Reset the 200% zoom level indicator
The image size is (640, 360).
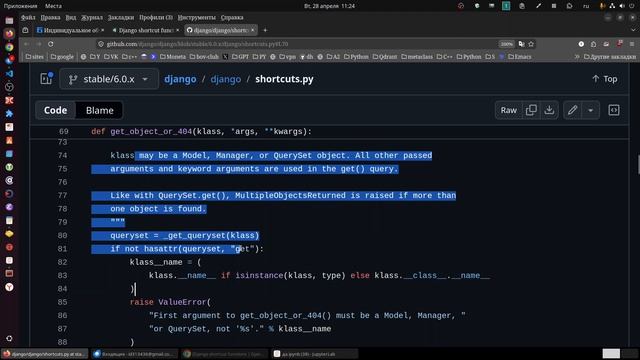coord(507,44)
